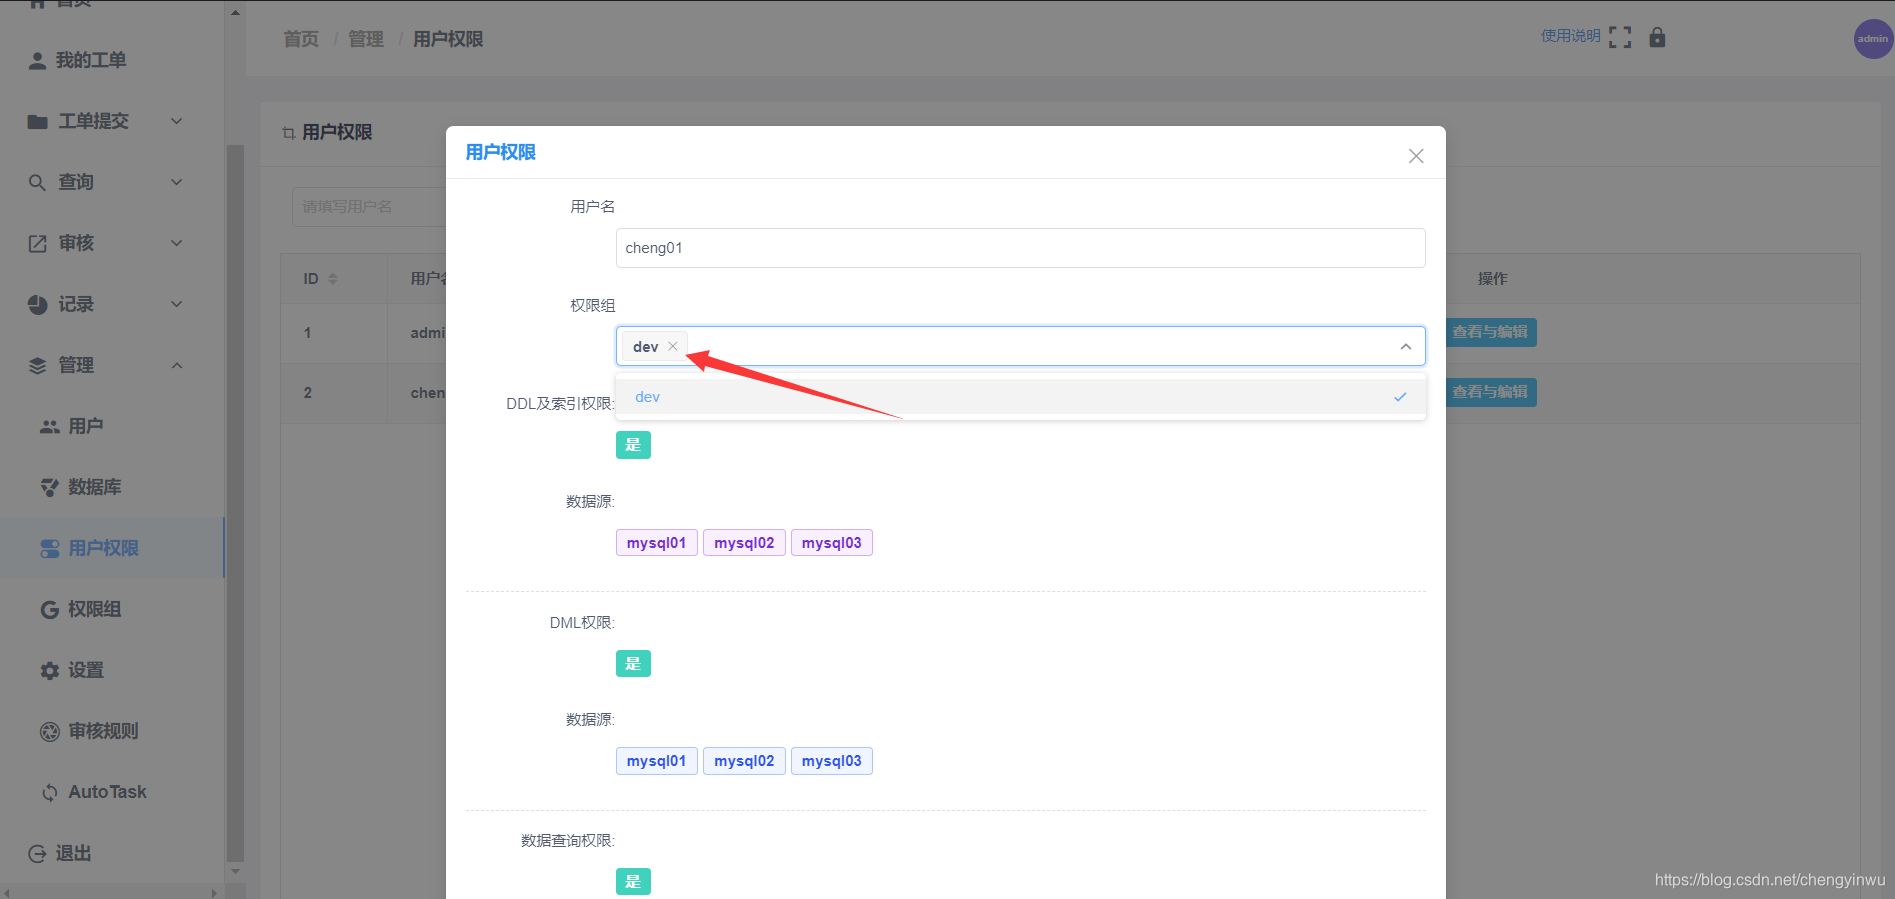Click 查看与编辑 for admin row
The width and height of the screenshot is (1895, 899).
[1490, 332]
